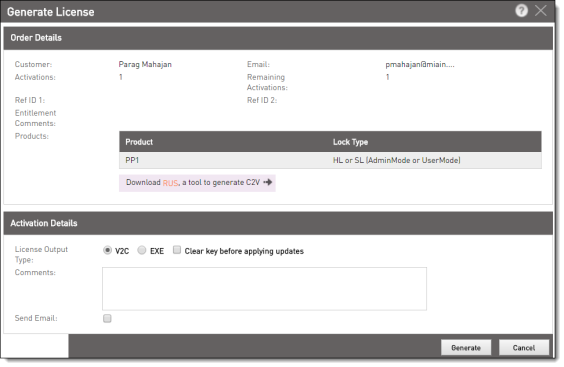This screenshot has width=564, height=367.
Task: Click the arrow icon after generate C2V
Action: [268, 182]
